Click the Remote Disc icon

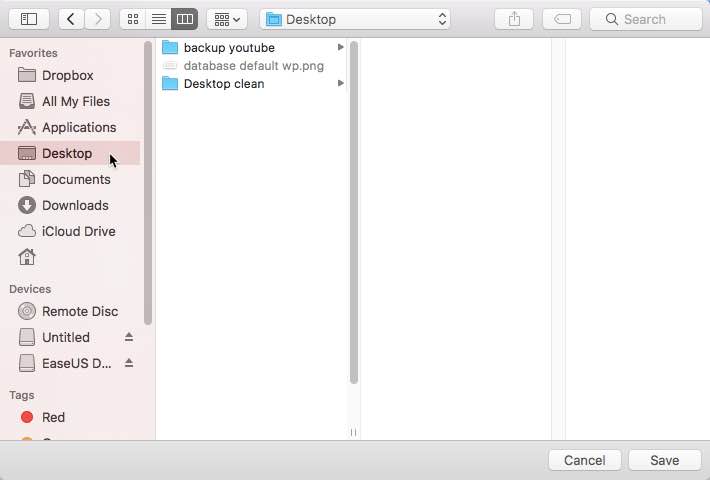[27, 311]
